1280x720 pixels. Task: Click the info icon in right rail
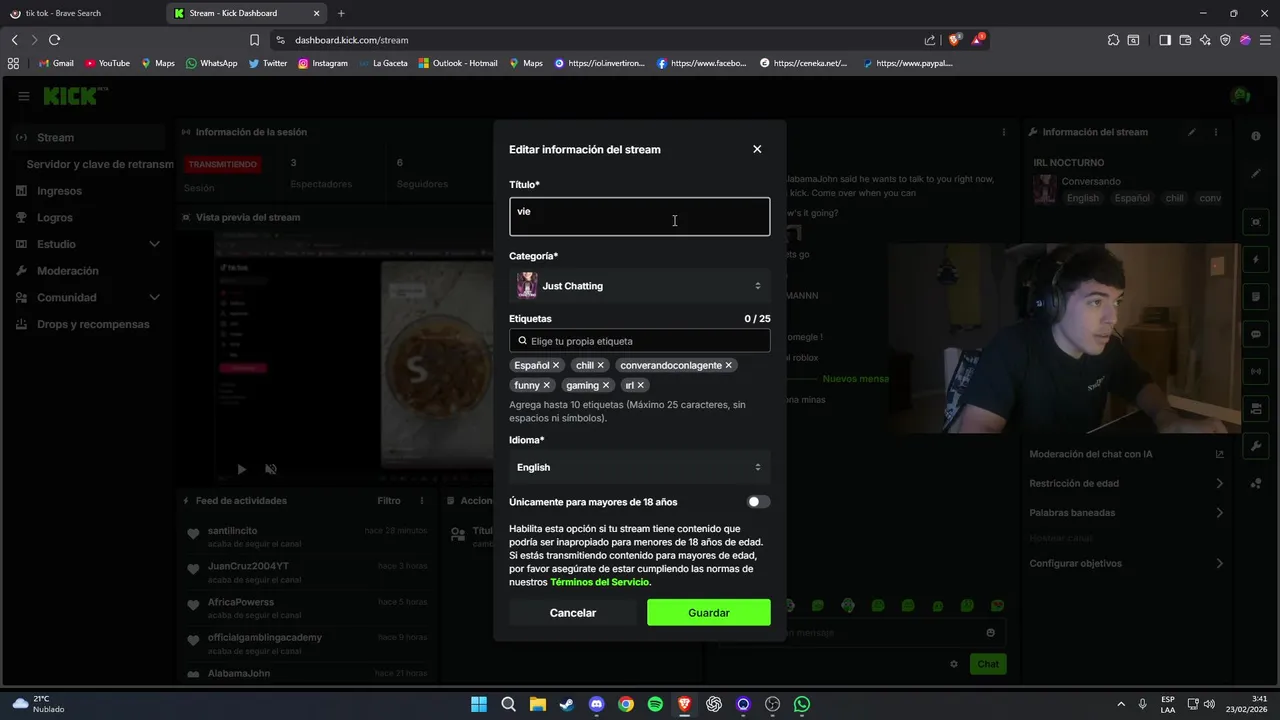click(1257, 136)
